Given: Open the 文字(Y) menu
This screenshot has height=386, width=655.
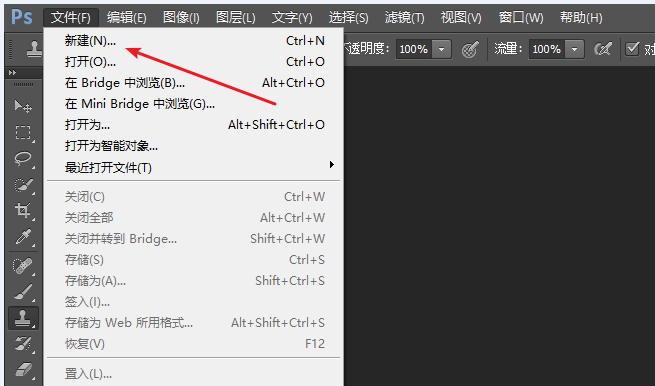Looking at the screenshot, I should pyautogui.click(x=292, y=18).
